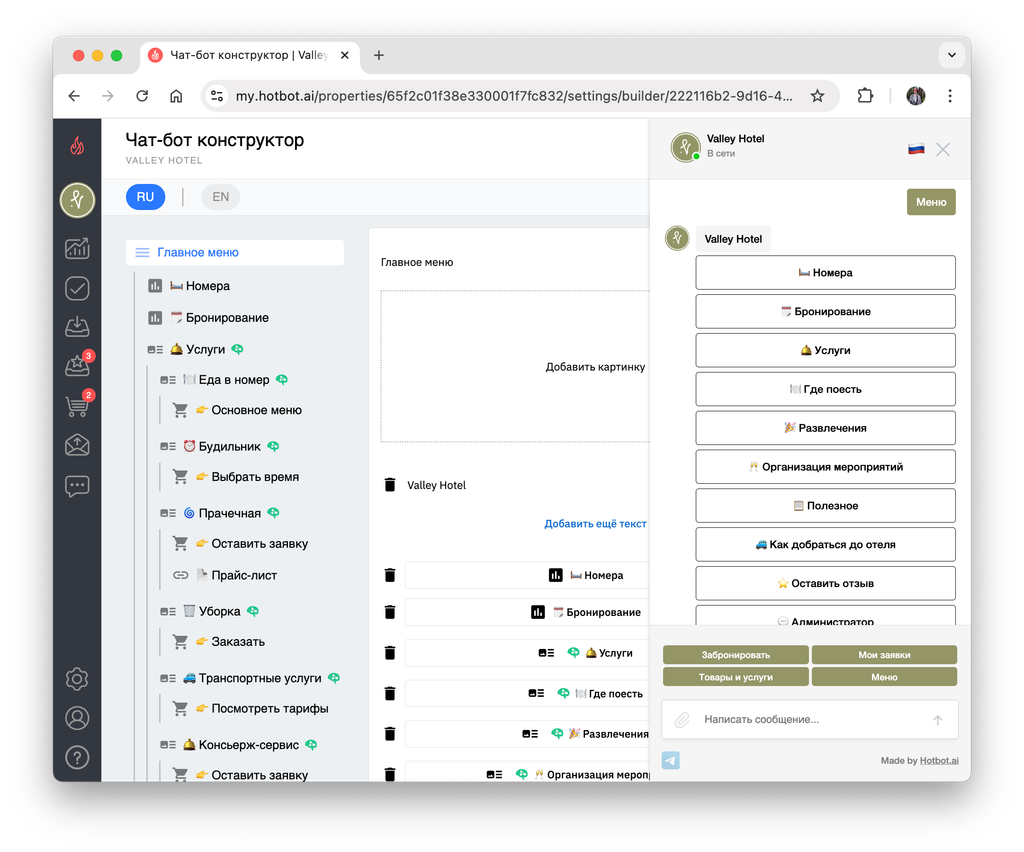Screen dimensions: 1024x852
Task: Click the Мои заявки quick button
Action: [x=884, y=655]
